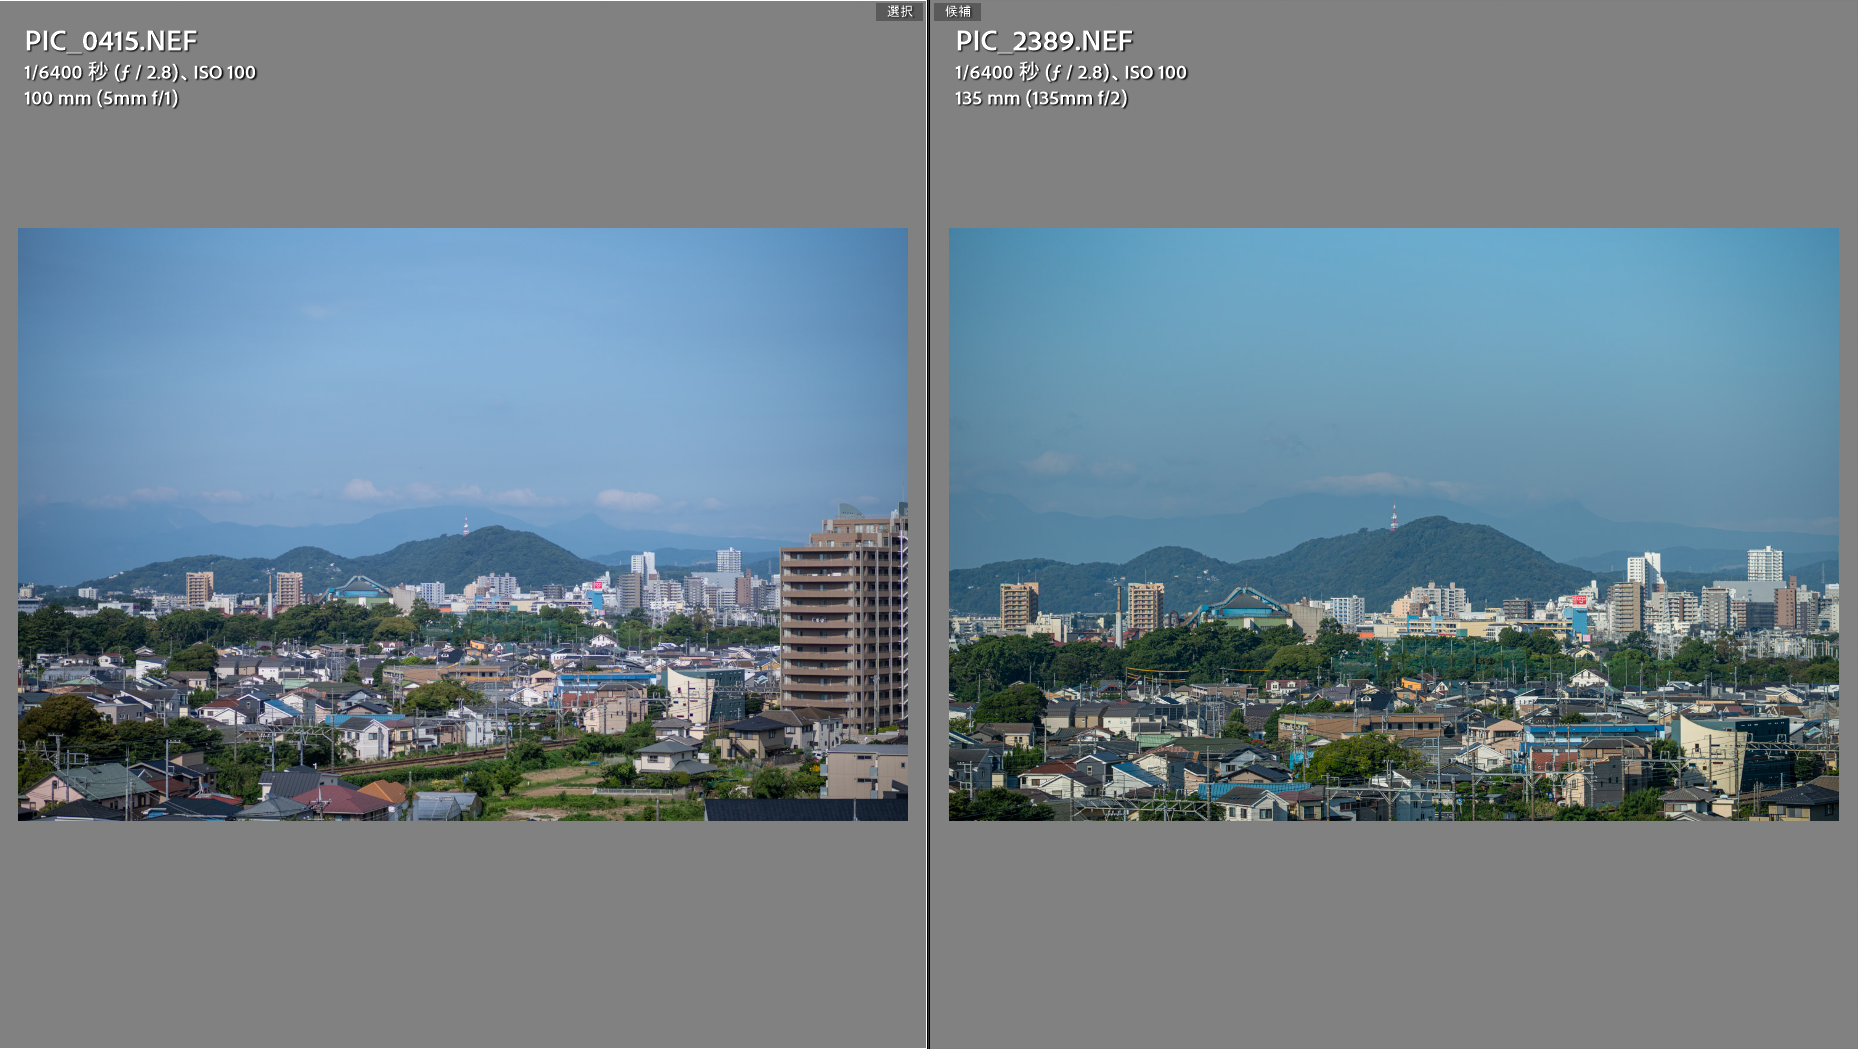Click the 候補 label on the right pane
The height and width of the screenshot is (1049, 1858).
(x=957, y=11)
